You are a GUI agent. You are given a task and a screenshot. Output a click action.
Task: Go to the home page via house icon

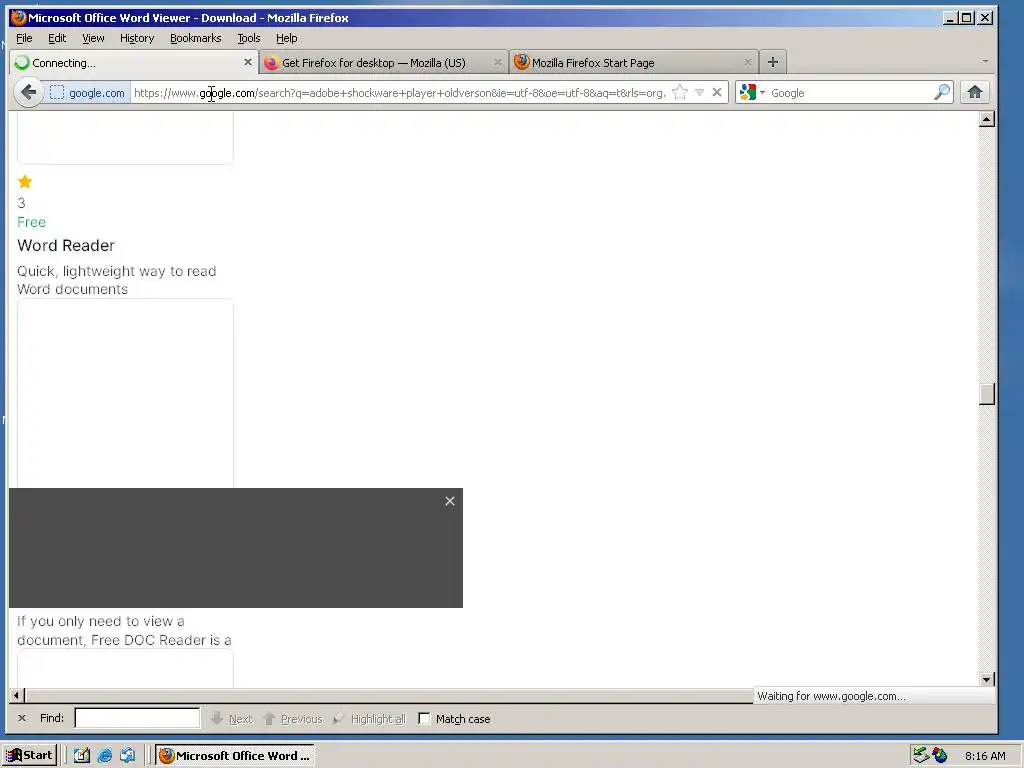[975, 92]
